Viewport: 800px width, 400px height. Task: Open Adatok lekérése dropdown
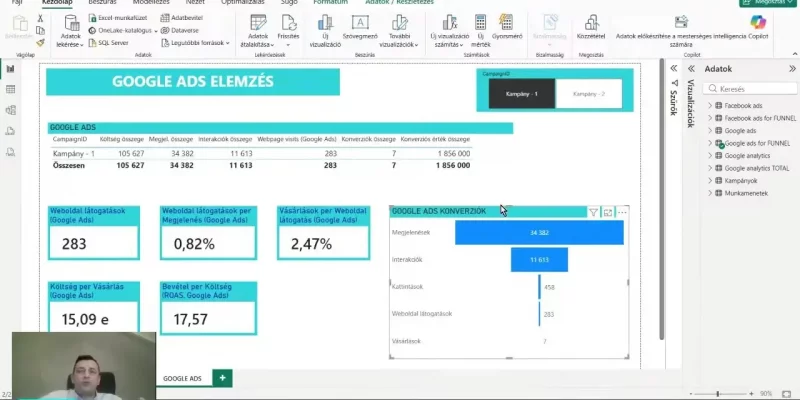(x=71, y=33)
